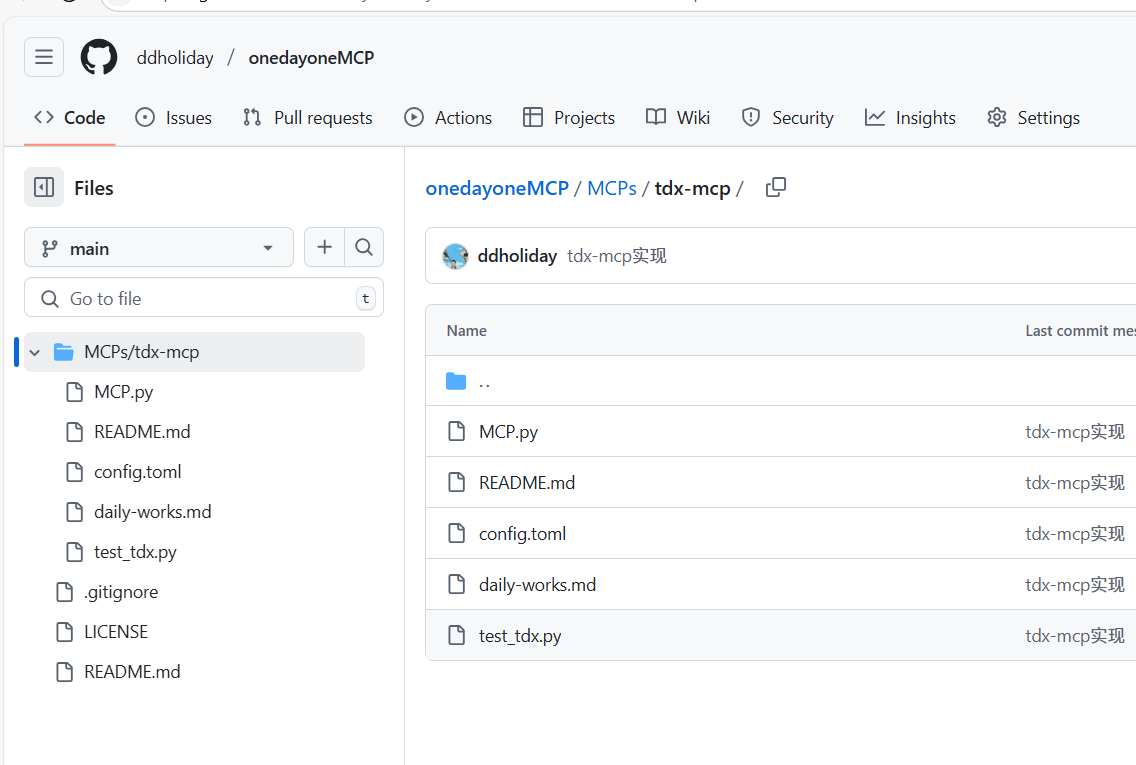Click ddholiday author name in commit bar
The height and width of the screenshot is (765, 1136).
[517, 256]
